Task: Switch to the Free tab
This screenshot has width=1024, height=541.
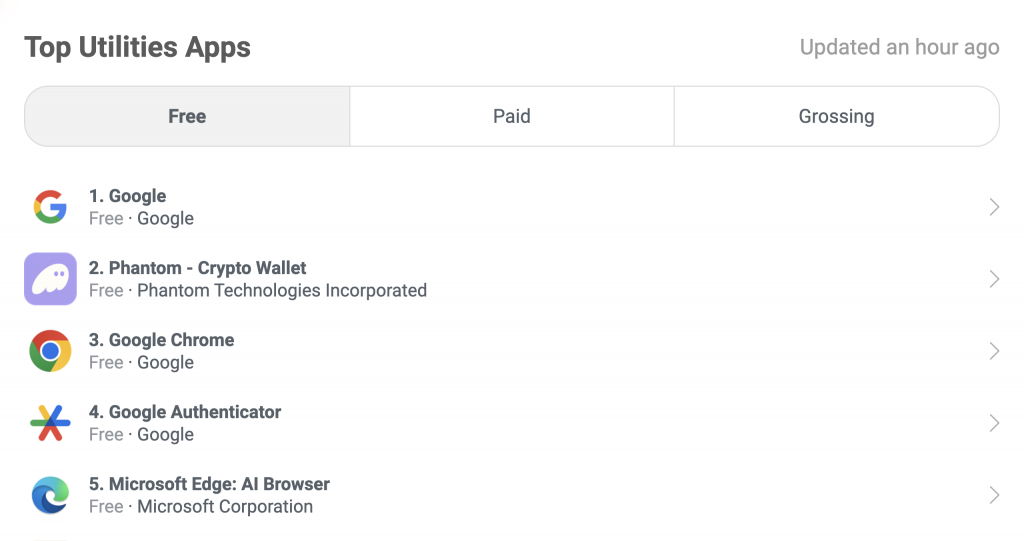Action: click(x=187, y=116)
